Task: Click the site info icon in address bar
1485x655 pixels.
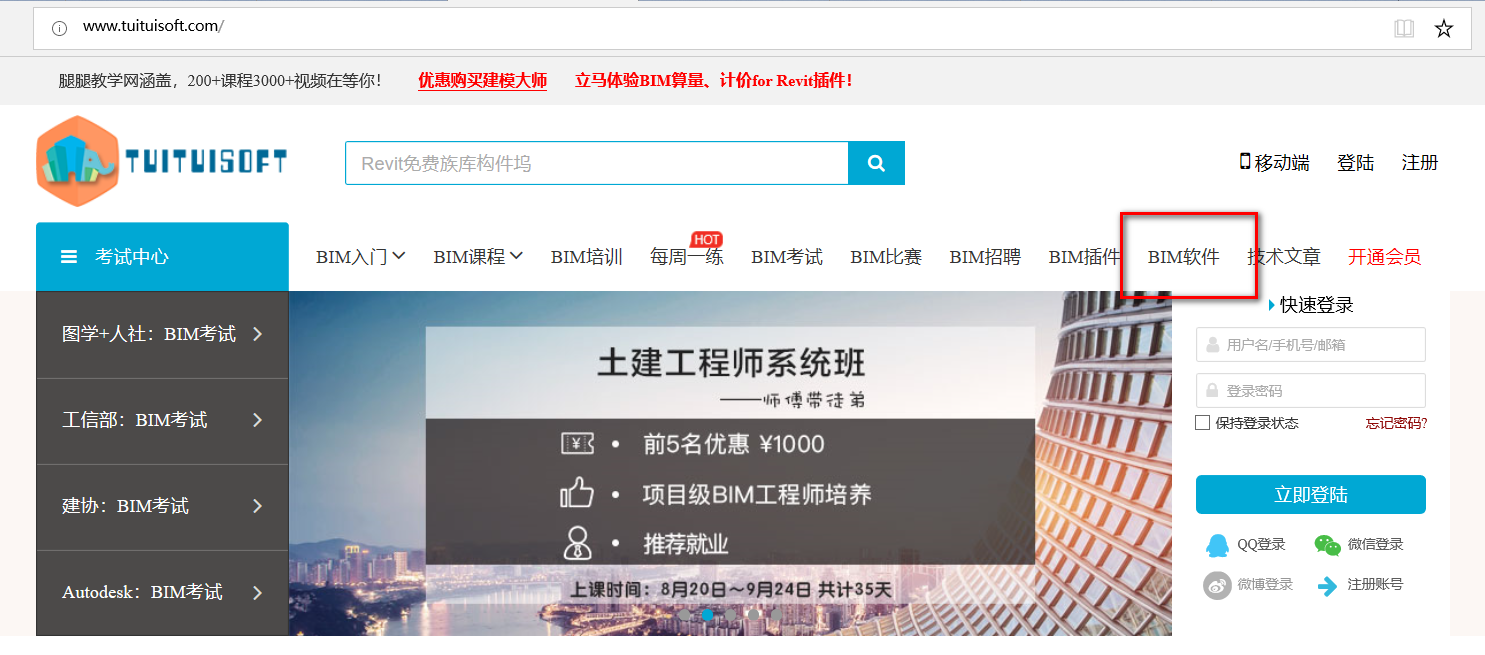Action: tap(59, 28)
